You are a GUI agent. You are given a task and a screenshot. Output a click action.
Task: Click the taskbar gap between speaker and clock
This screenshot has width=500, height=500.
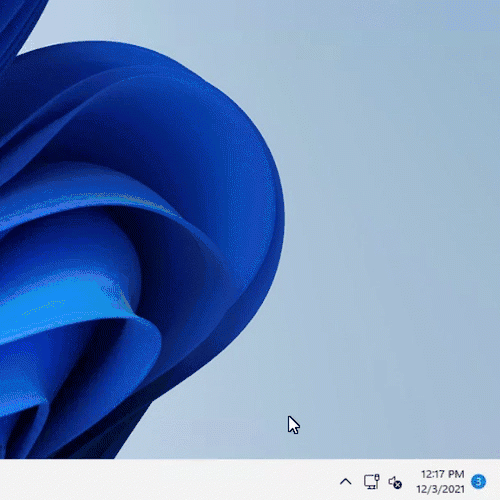click(410, 482)
